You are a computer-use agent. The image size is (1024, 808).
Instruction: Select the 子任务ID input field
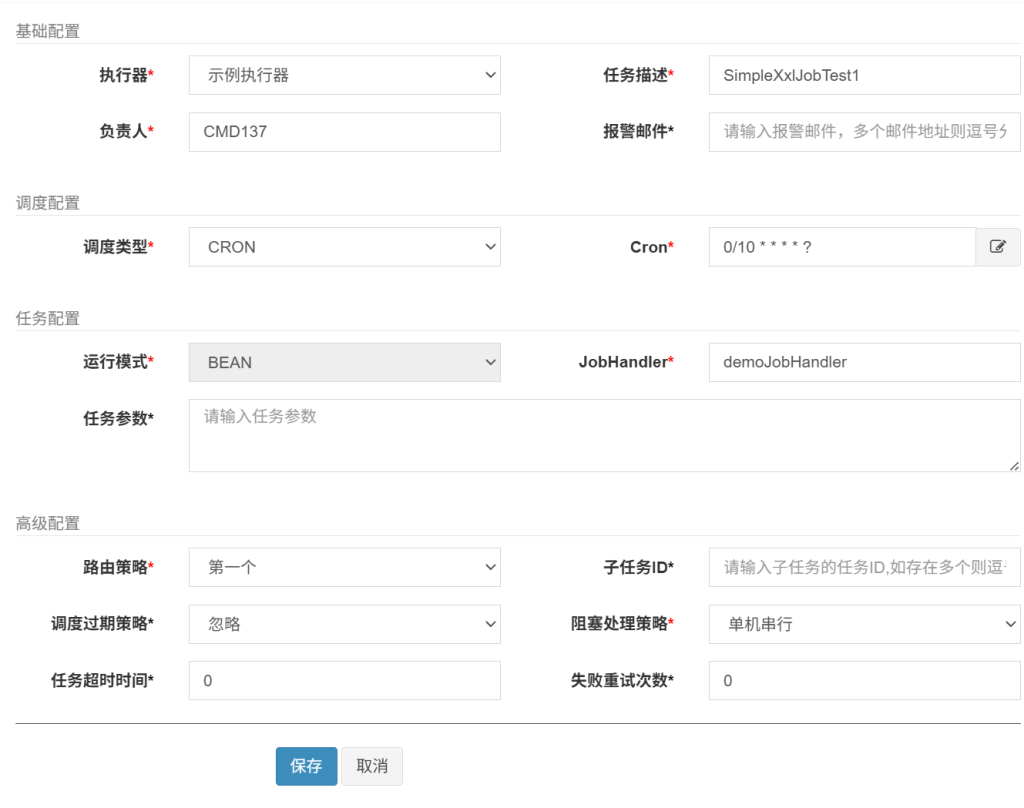pyautogui.click(x=864, y=567)
